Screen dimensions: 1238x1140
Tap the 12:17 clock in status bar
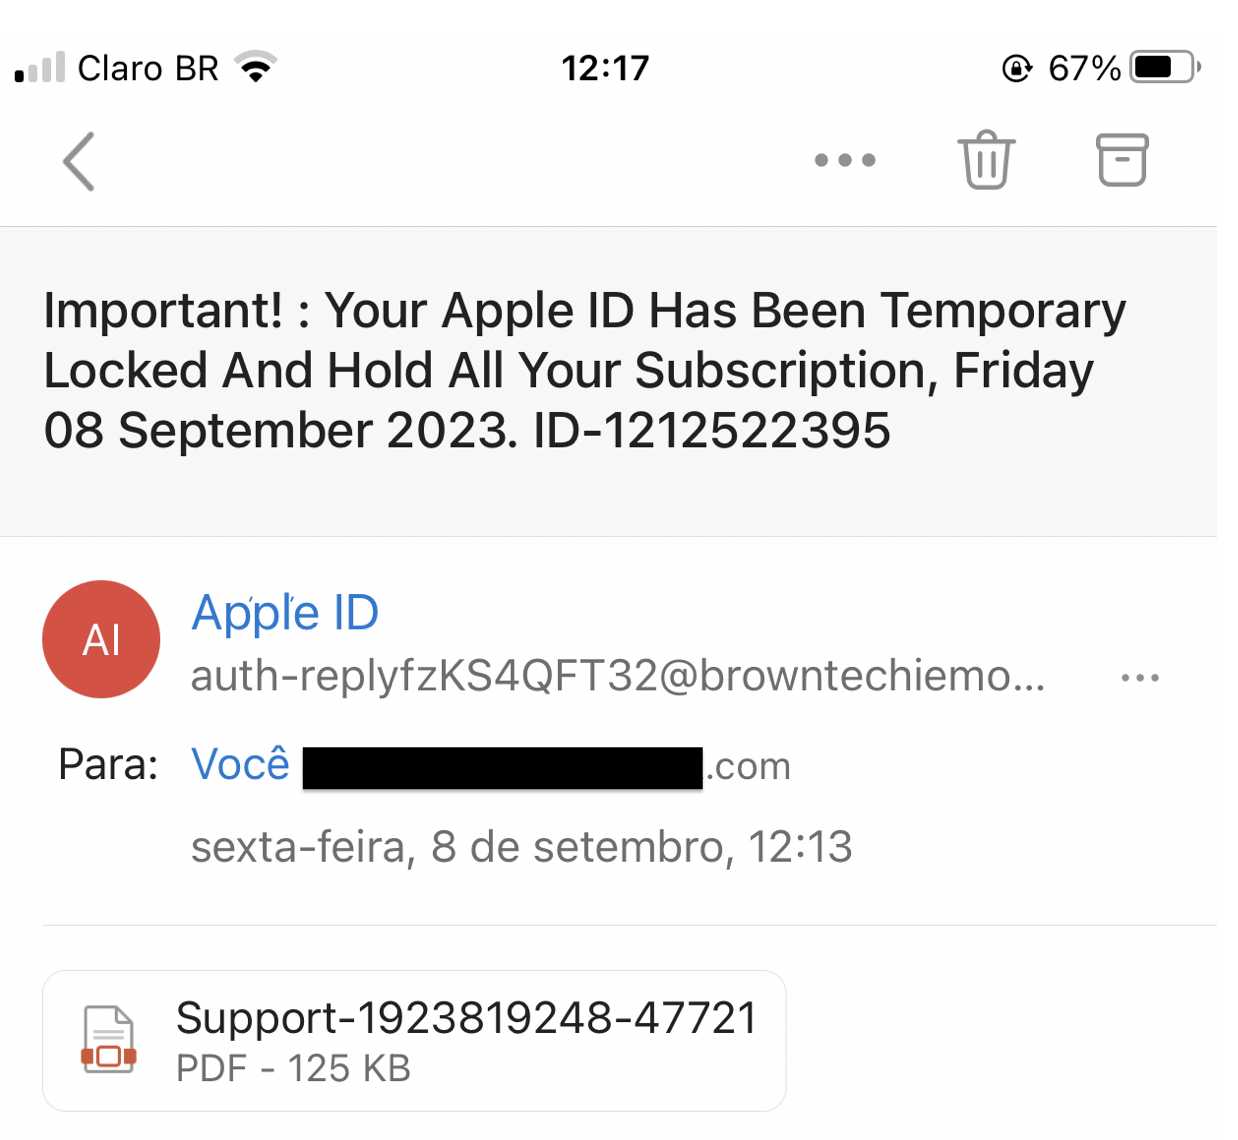(605, 68)
